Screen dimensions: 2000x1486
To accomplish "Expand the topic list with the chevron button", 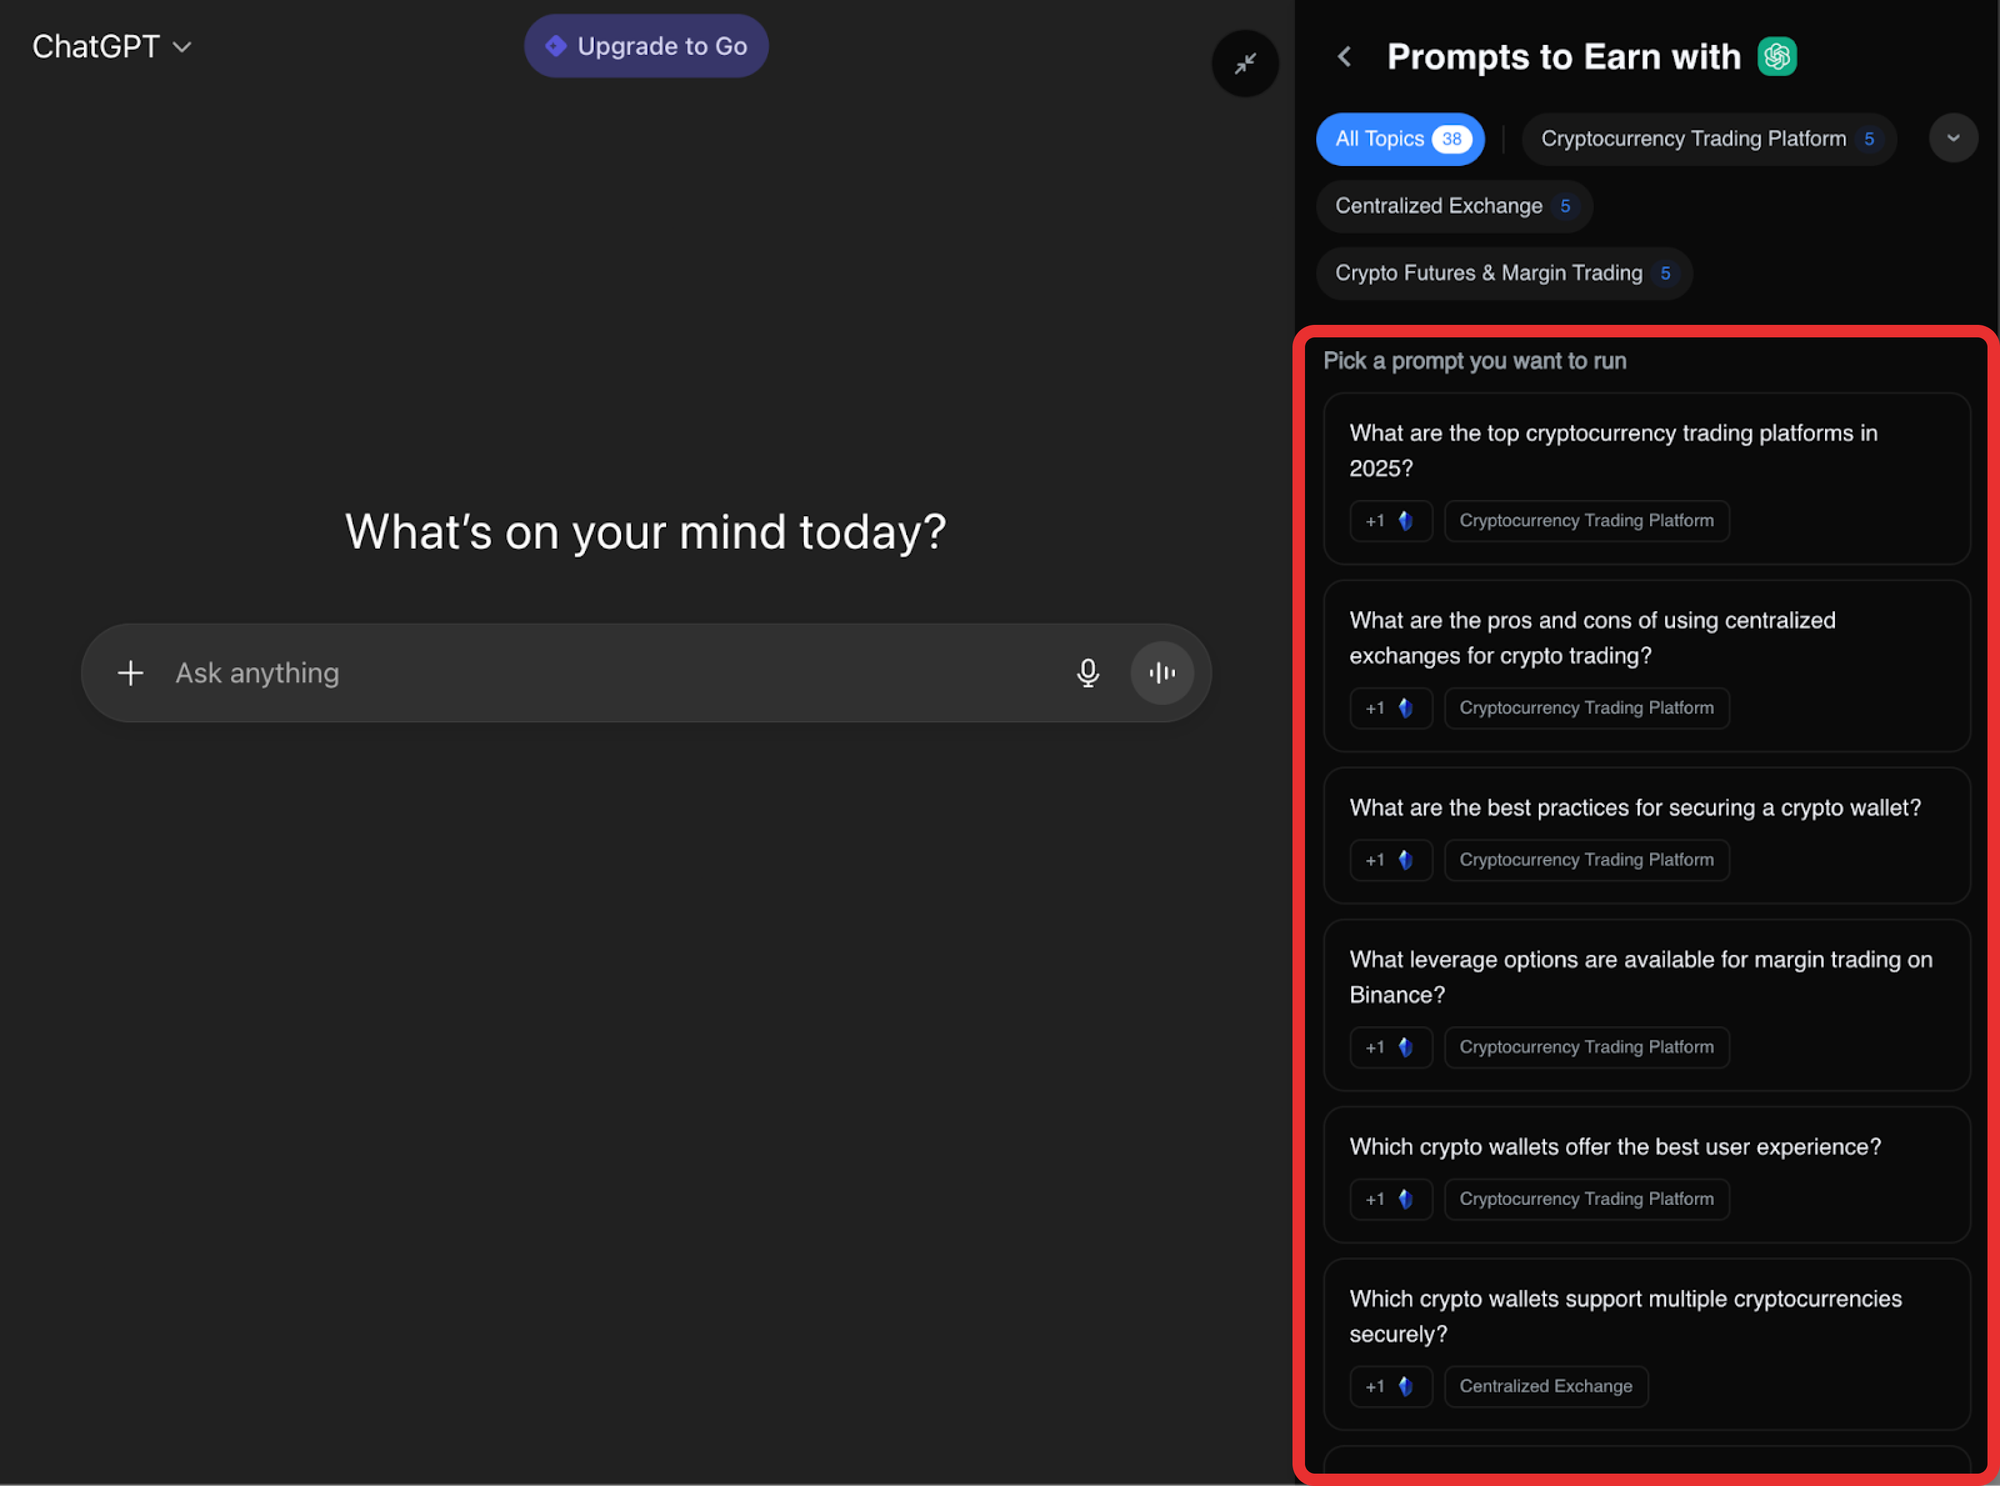I will (1952, 138).
